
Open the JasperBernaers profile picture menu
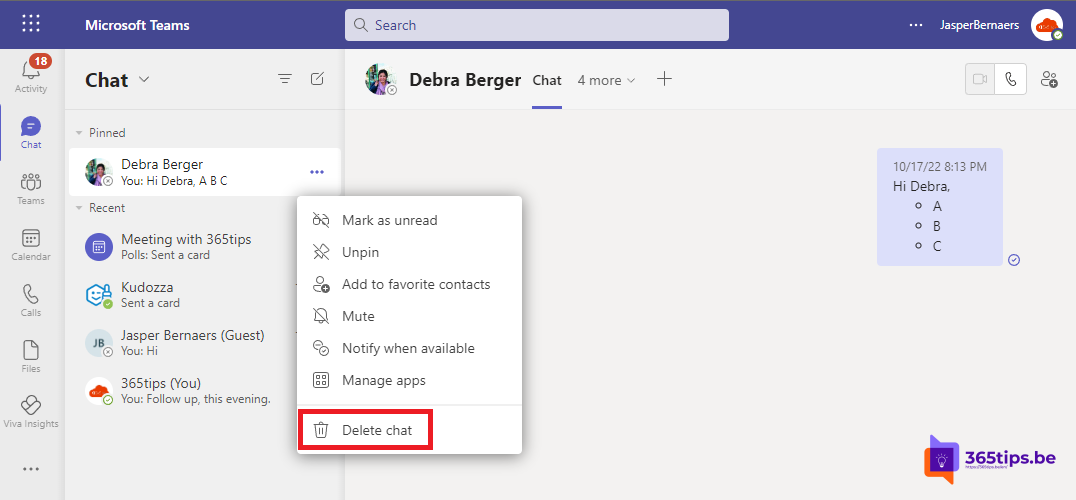coord(1046,25)
